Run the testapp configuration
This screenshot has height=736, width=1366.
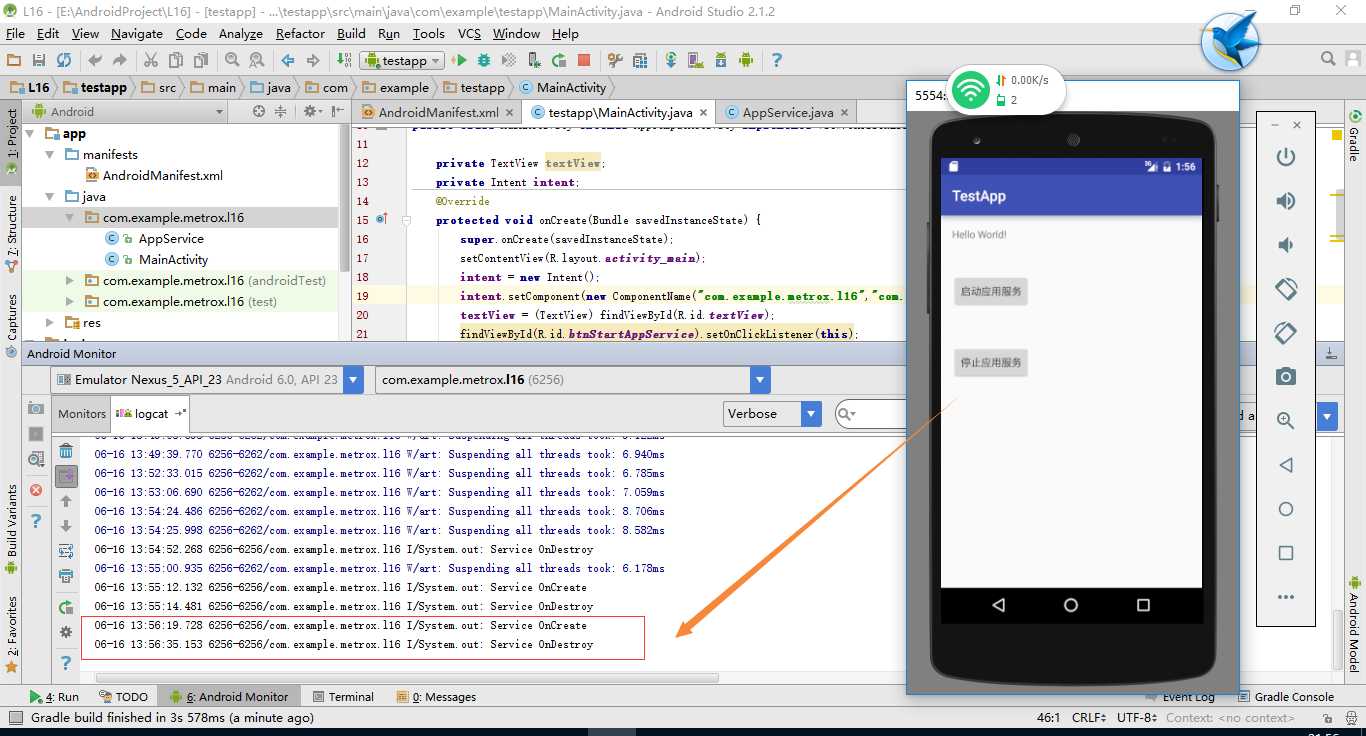460,60
